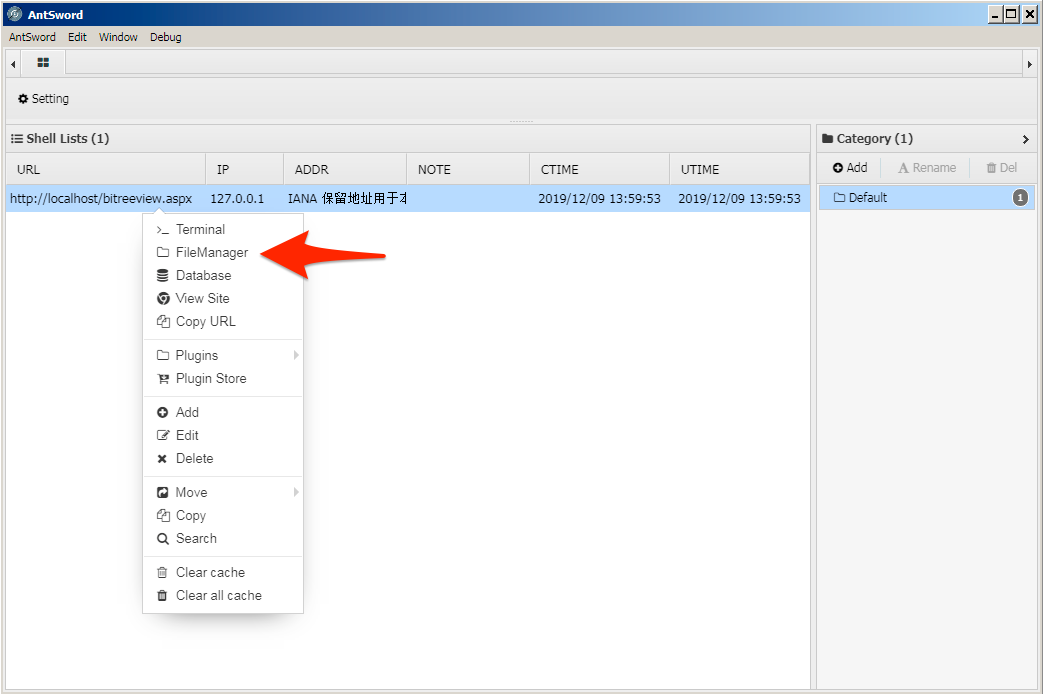Open the Edit menu in the menu bar
The height and width of the screenshot is (694, 1043).
(x=77, y=37)
